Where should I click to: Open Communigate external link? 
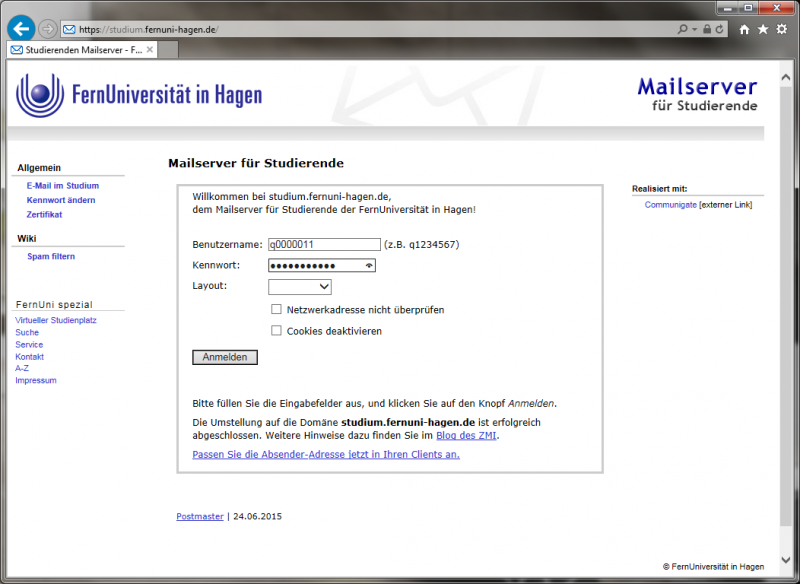[670, 205]
